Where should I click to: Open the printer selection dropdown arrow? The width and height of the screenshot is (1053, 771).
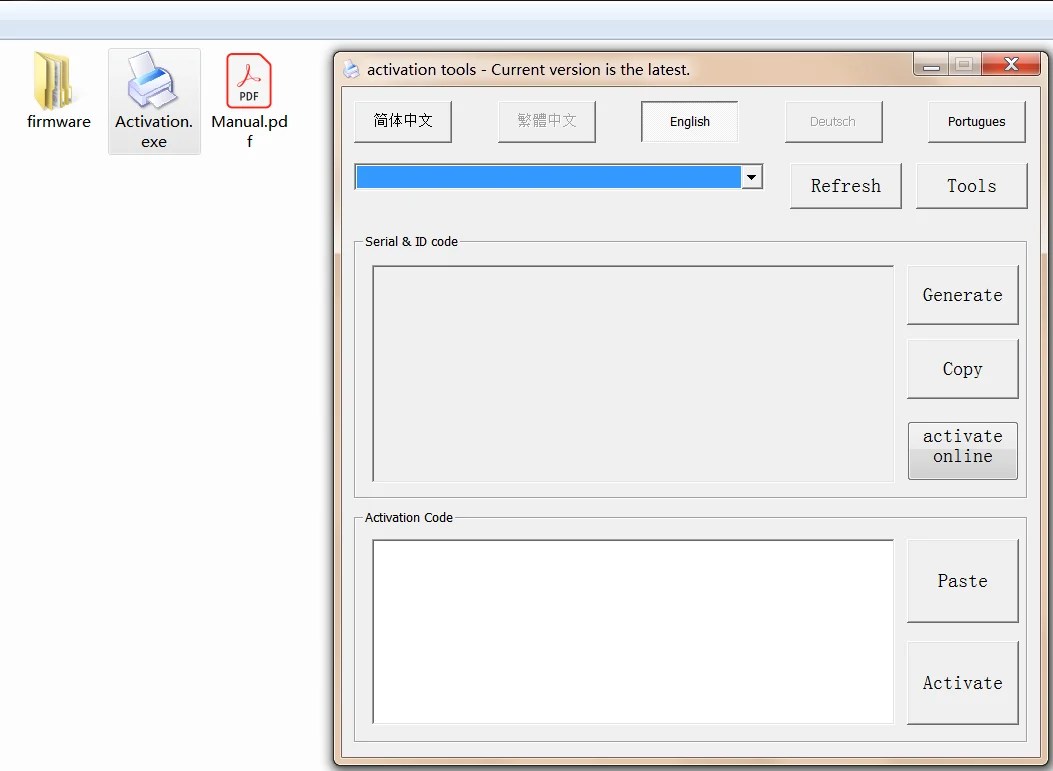[x=751, y=177]
